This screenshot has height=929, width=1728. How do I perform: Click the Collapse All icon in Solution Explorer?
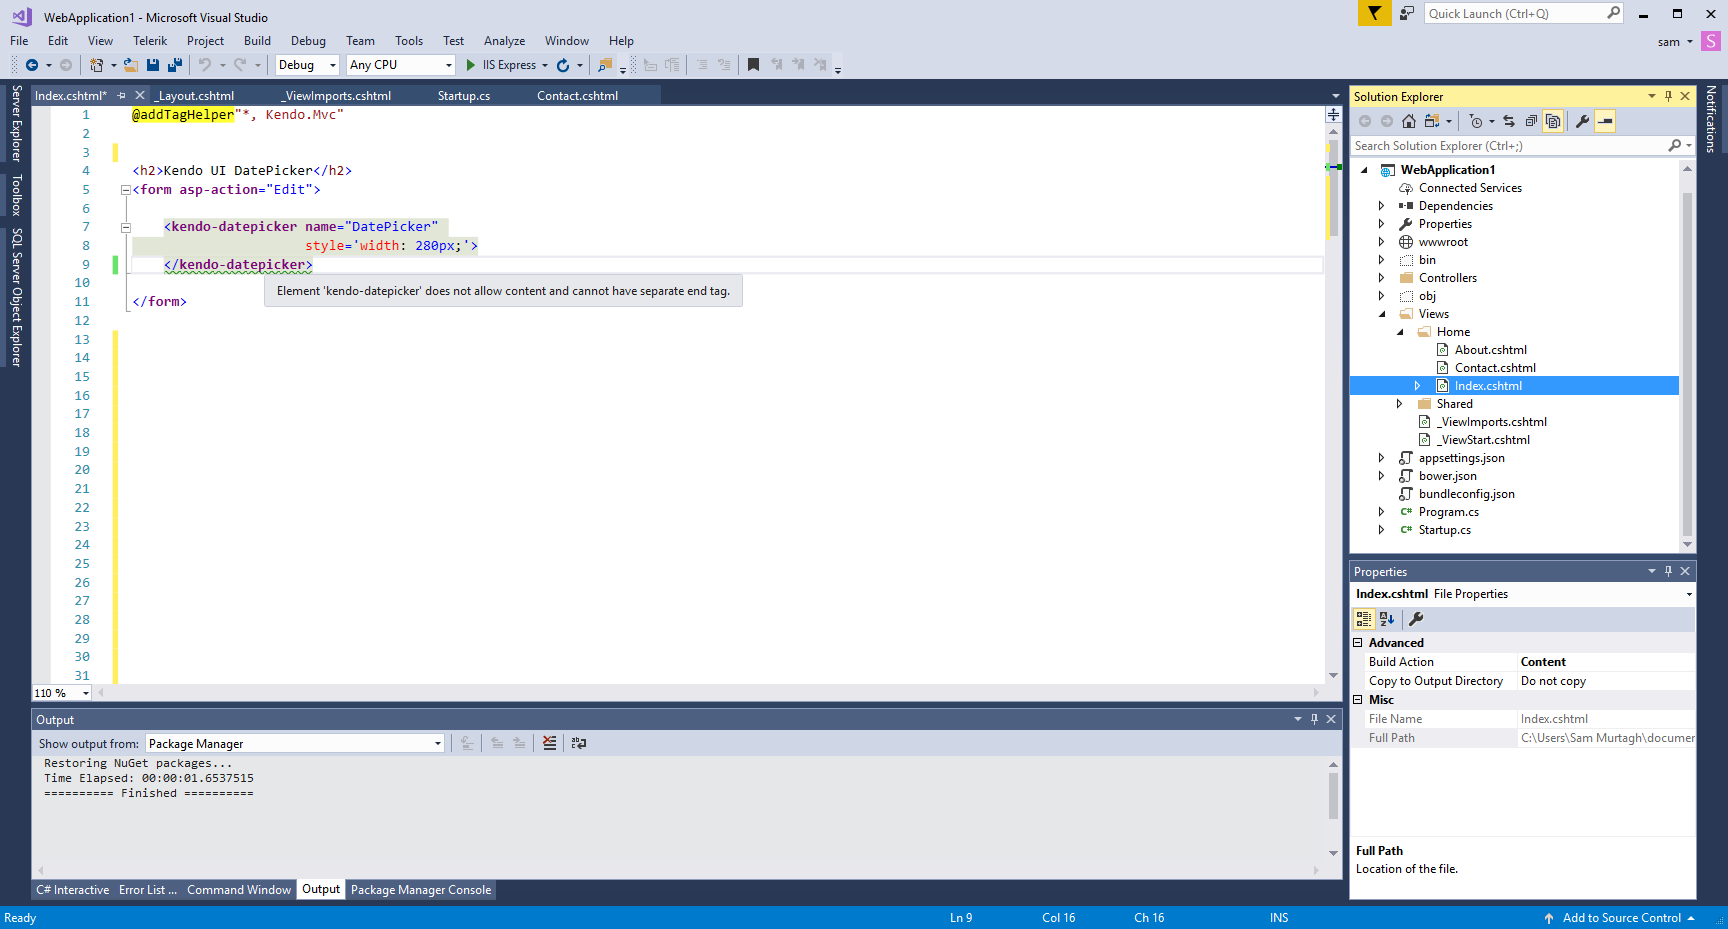pos(1531,121)
